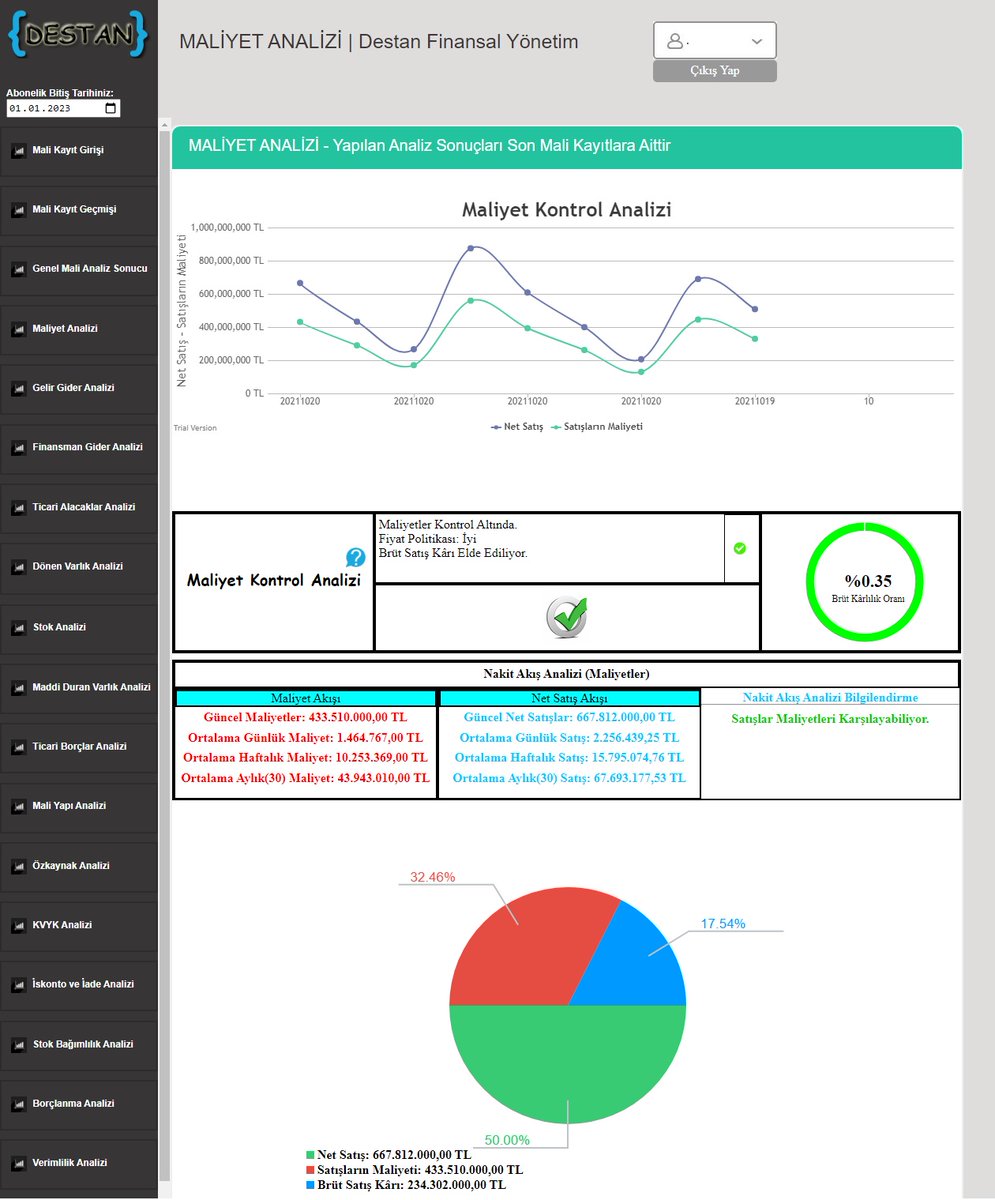
Task: Select Maliyet Analizi in the sidebar
Action: (79, 329)
